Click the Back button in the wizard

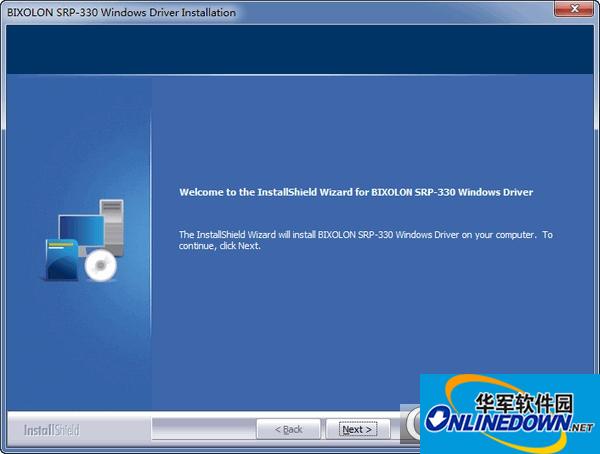289,429
